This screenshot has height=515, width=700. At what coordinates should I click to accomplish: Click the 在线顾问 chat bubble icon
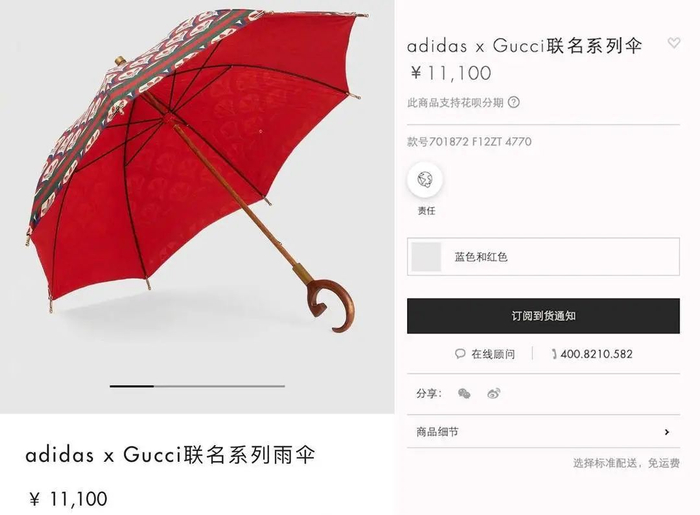tap(460, 354)
